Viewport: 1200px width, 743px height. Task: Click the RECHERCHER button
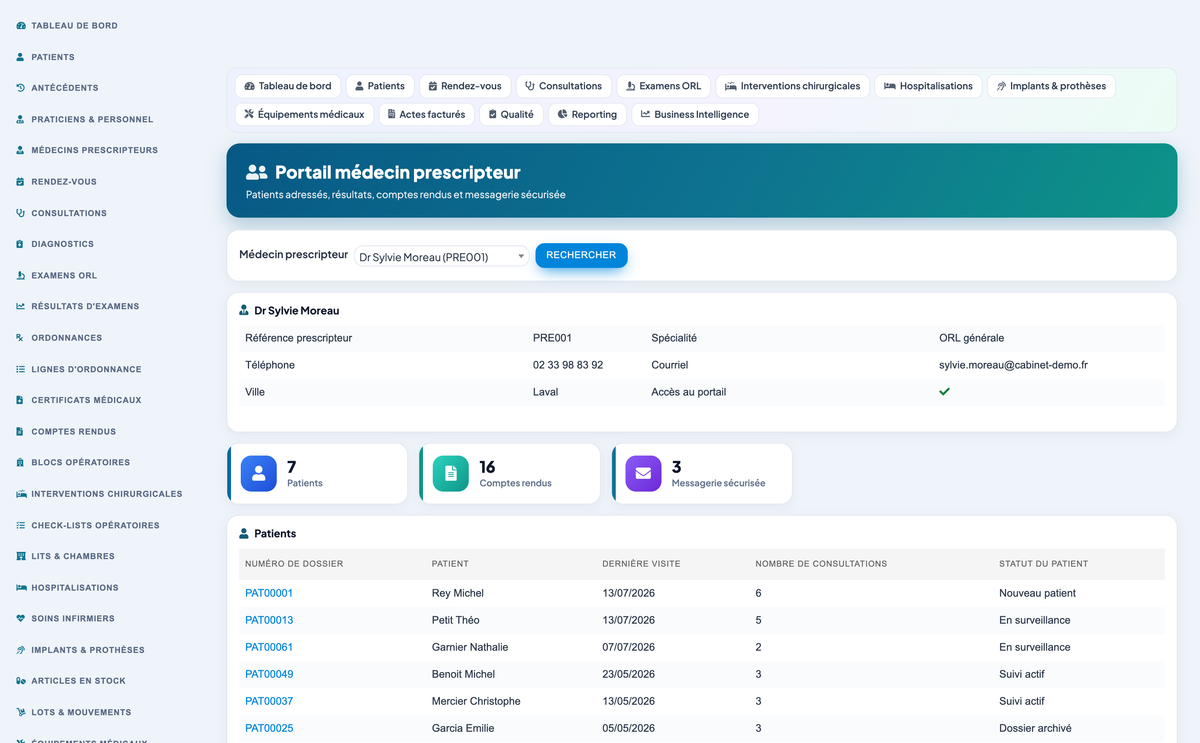pos(581,255)
